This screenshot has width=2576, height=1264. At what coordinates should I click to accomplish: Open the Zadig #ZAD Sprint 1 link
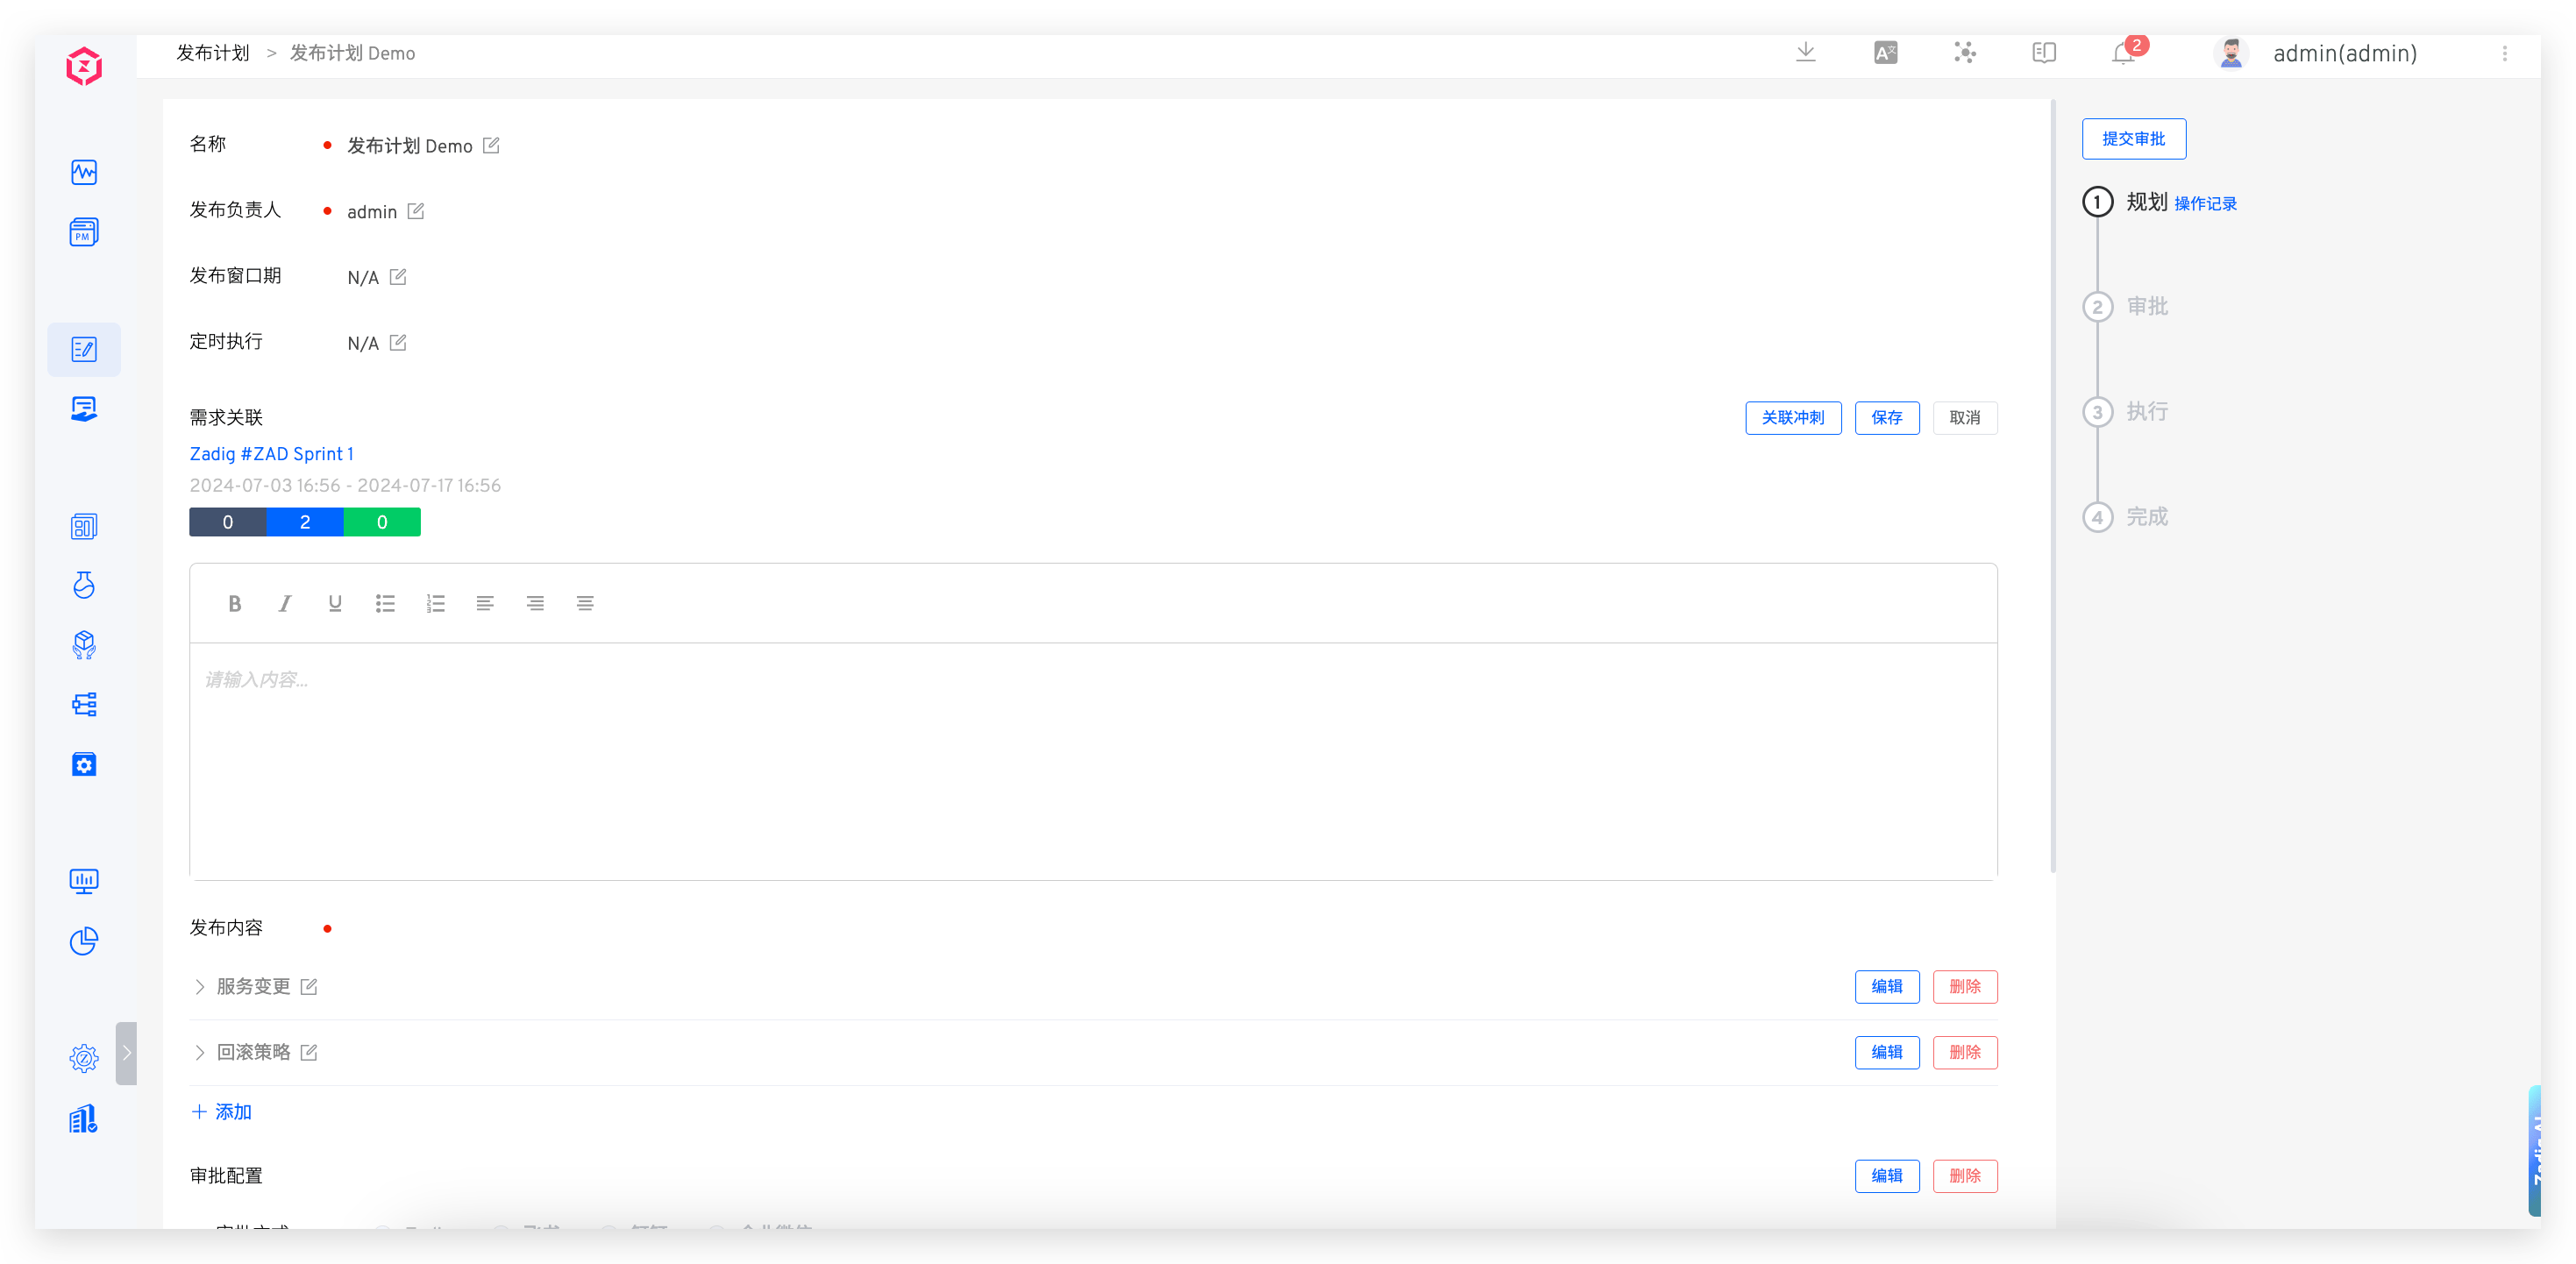click(x=271, y=454)
